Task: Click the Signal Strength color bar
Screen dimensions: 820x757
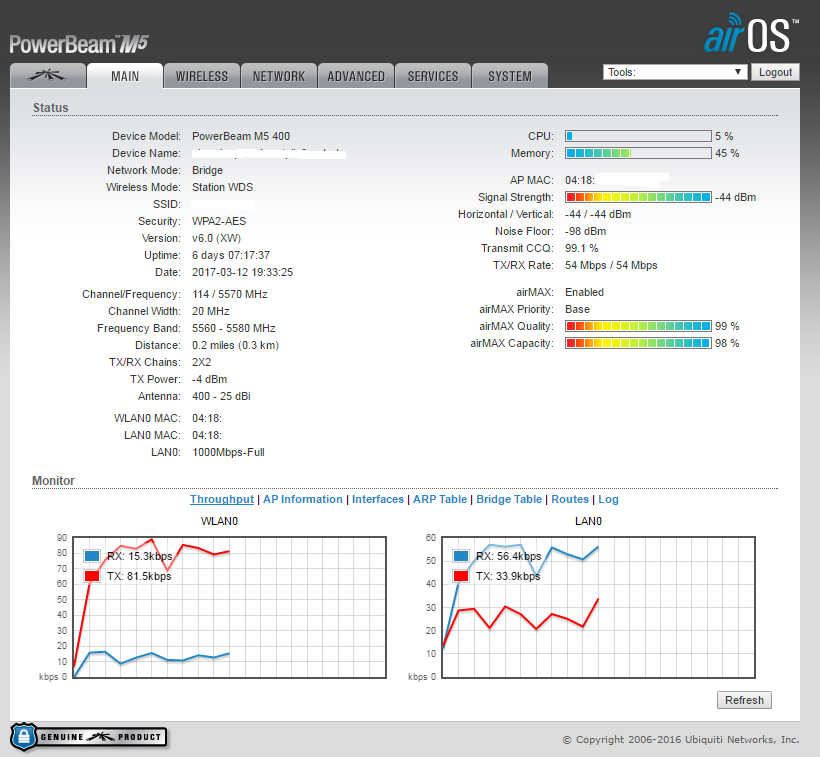Action: tap(638, 197)
